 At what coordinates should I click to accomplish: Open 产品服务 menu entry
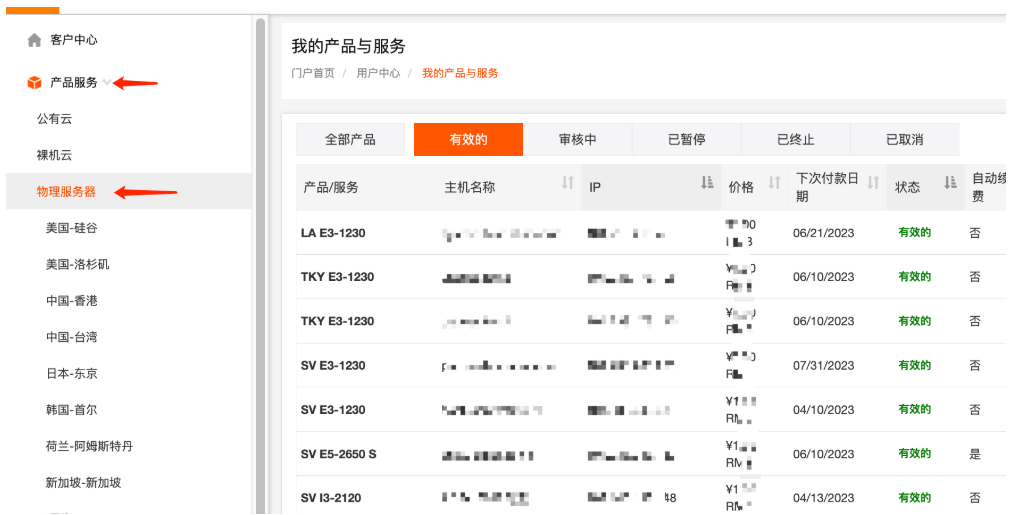pyautogui.click(x=73, y=83)
